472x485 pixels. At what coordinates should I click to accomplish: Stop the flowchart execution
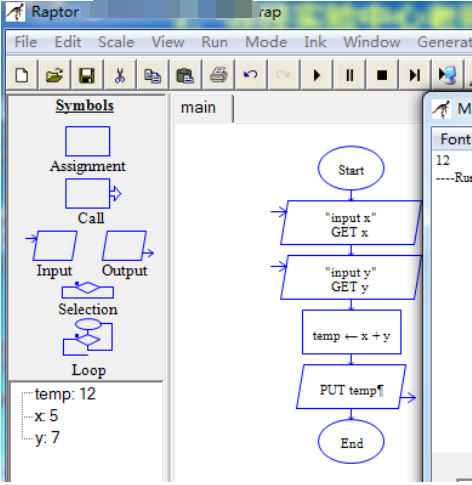tap(382, 75)
